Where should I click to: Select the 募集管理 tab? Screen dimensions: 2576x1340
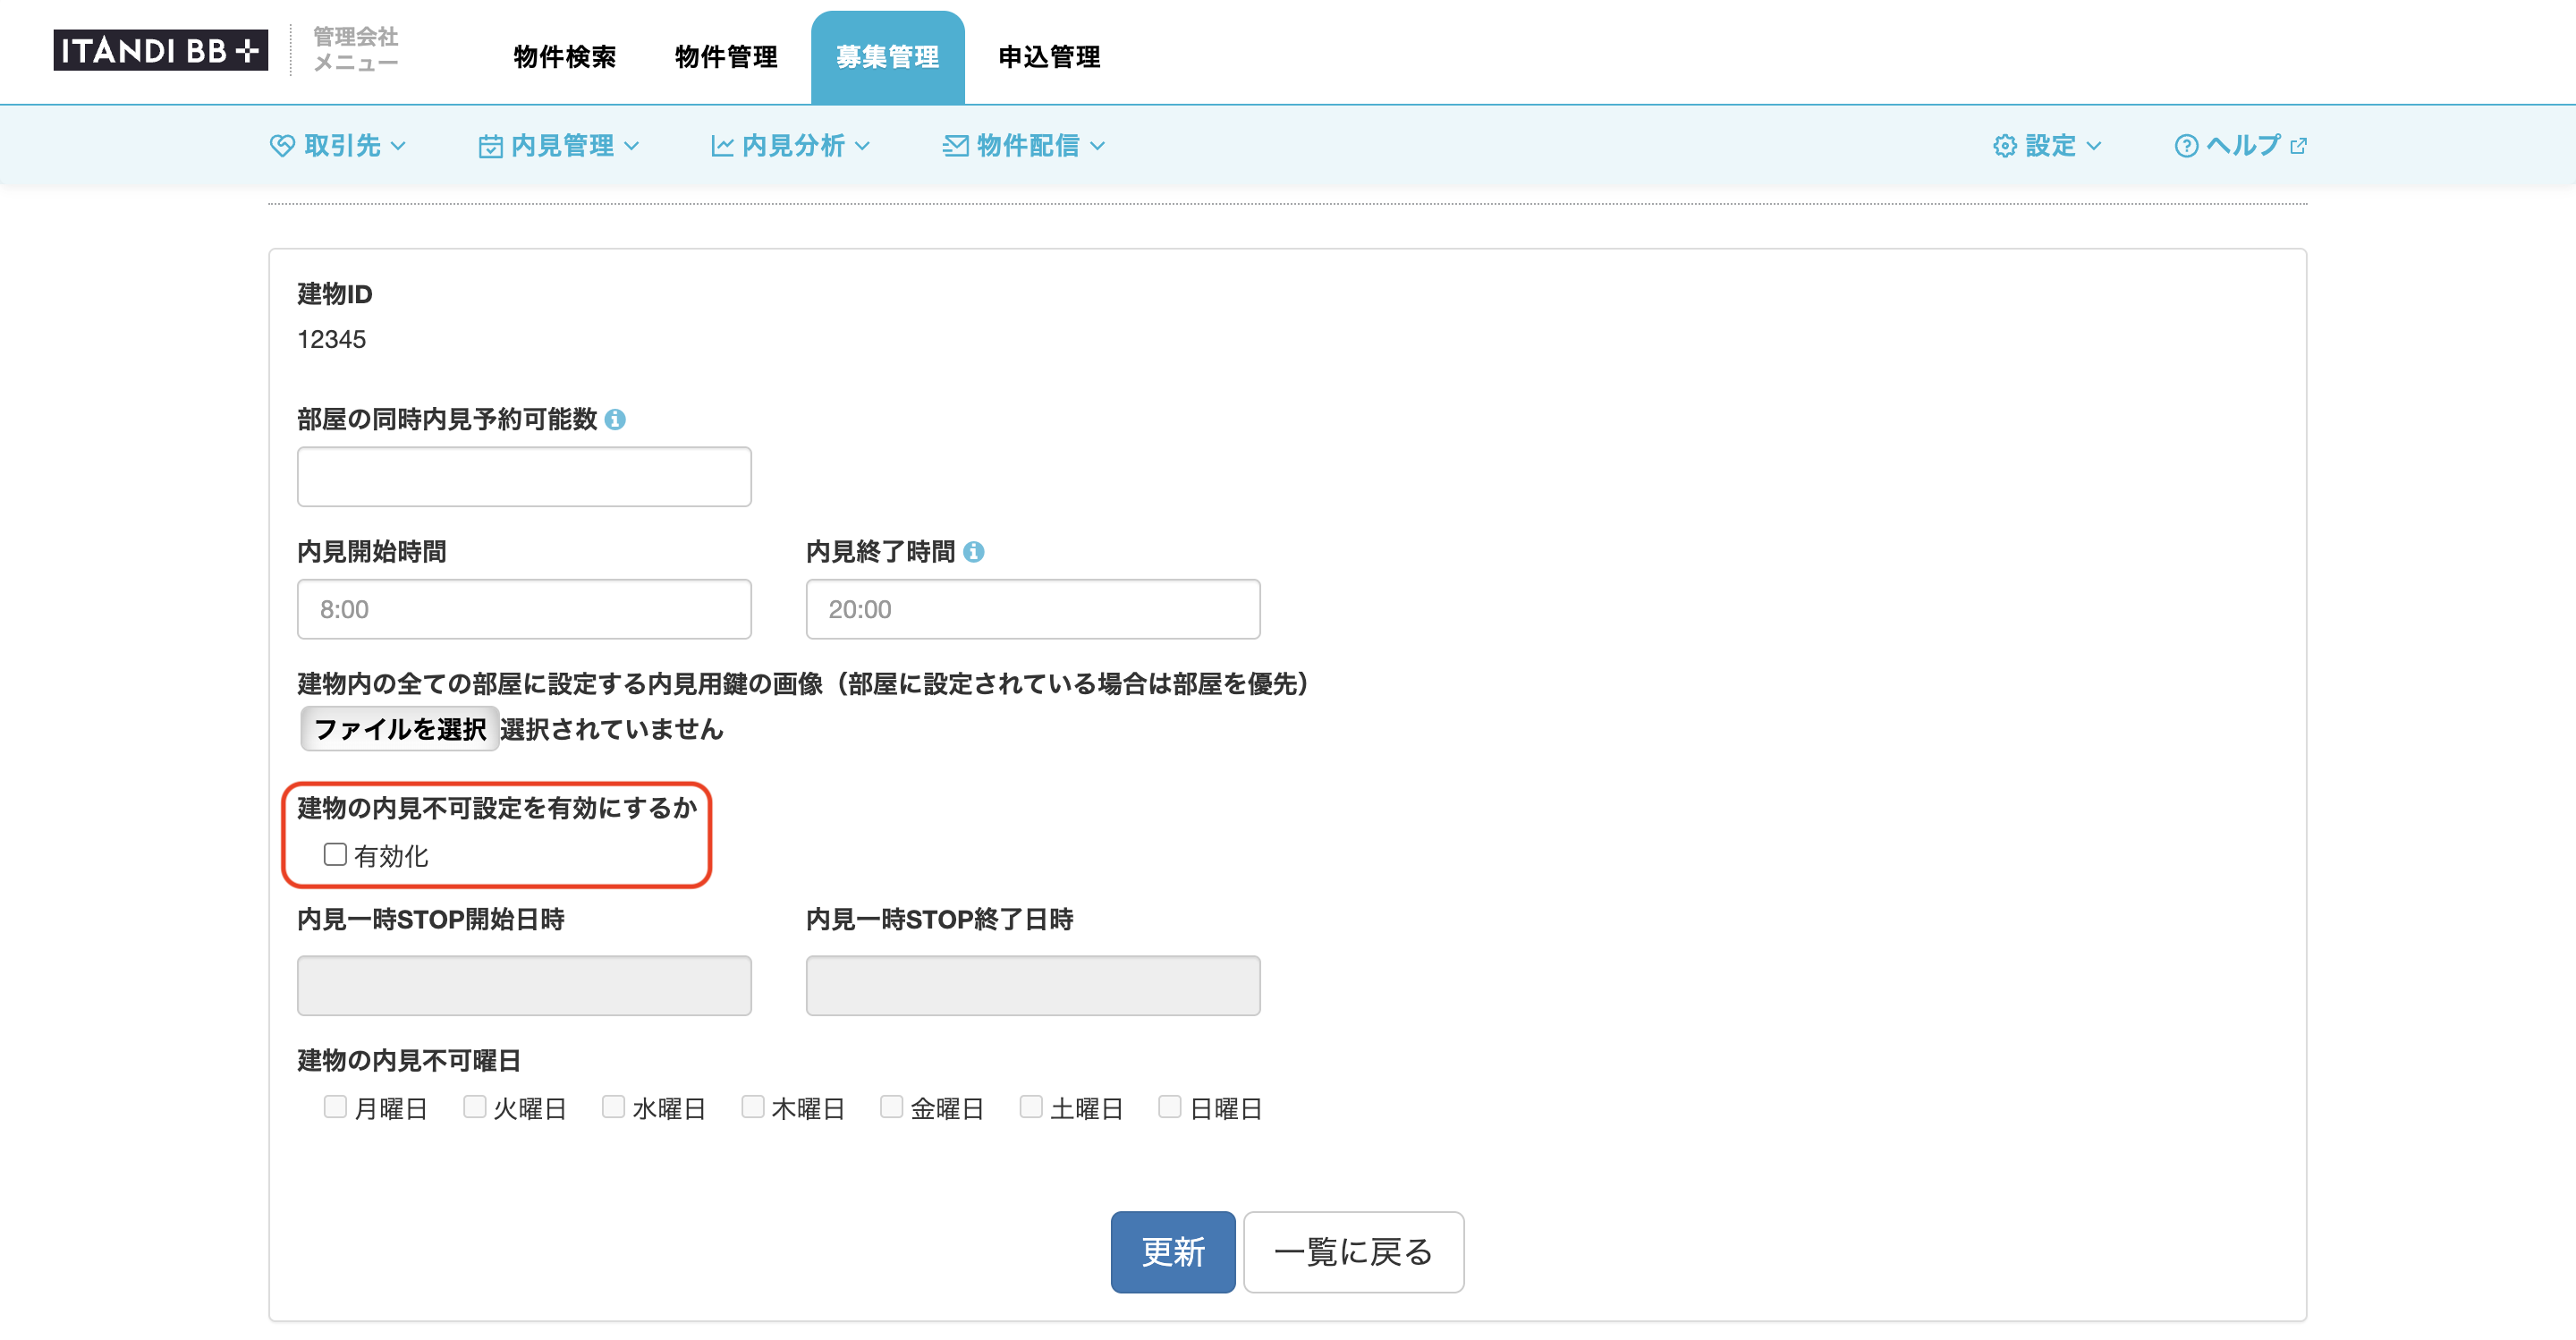(888, 57)
